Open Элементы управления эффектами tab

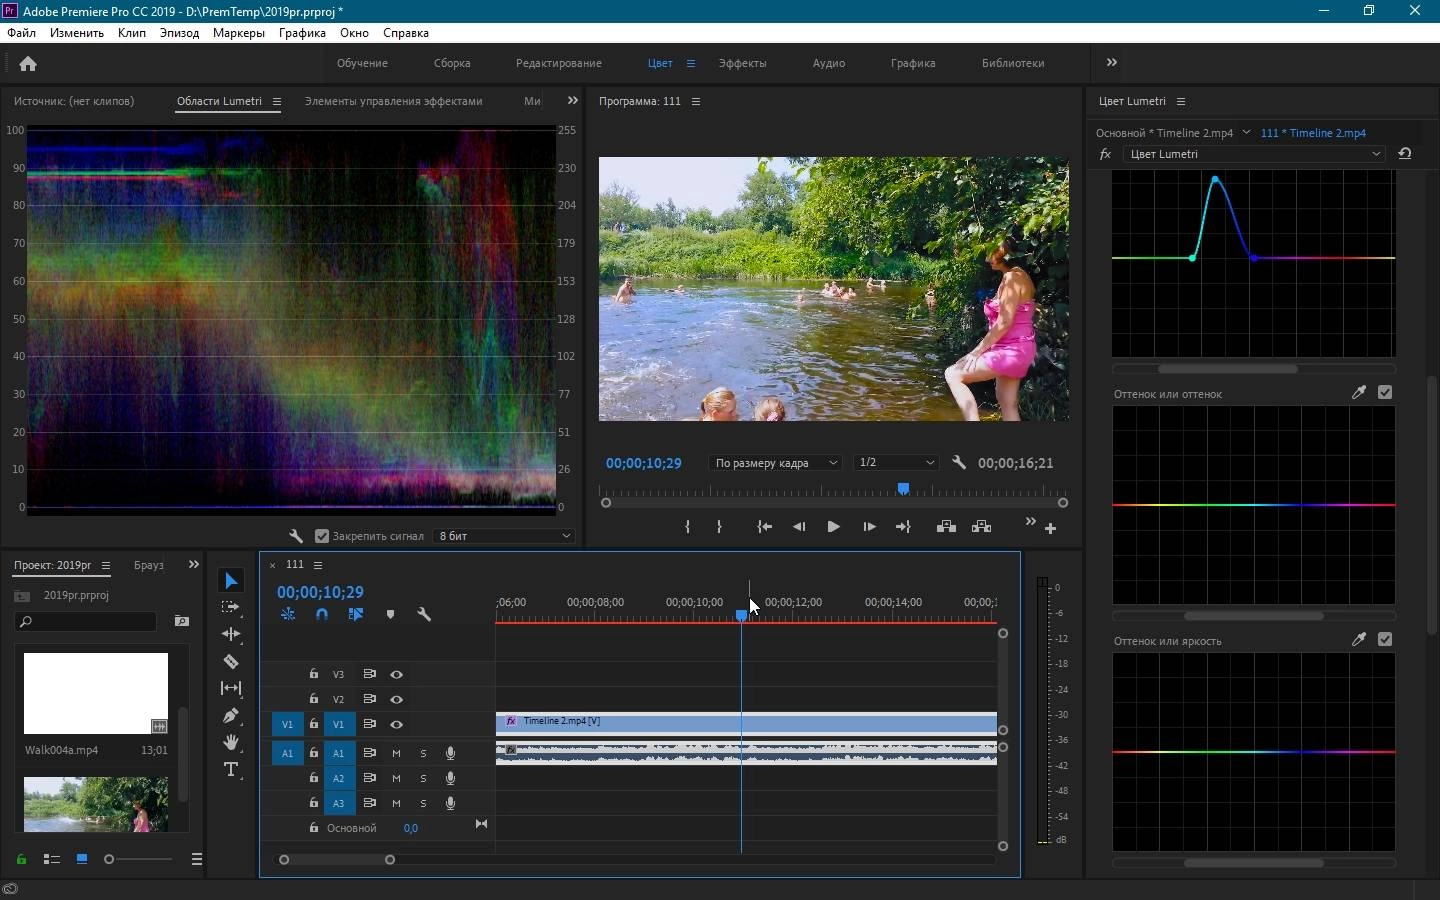click(x=394, y=101)
